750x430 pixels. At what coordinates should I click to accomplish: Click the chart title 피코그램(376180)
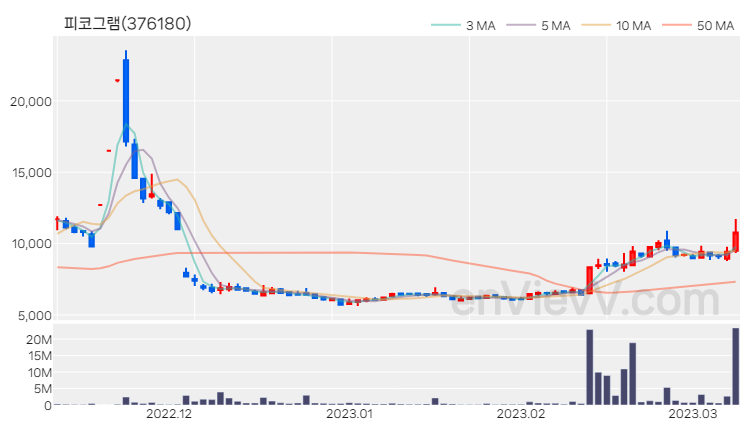(128, 23)
